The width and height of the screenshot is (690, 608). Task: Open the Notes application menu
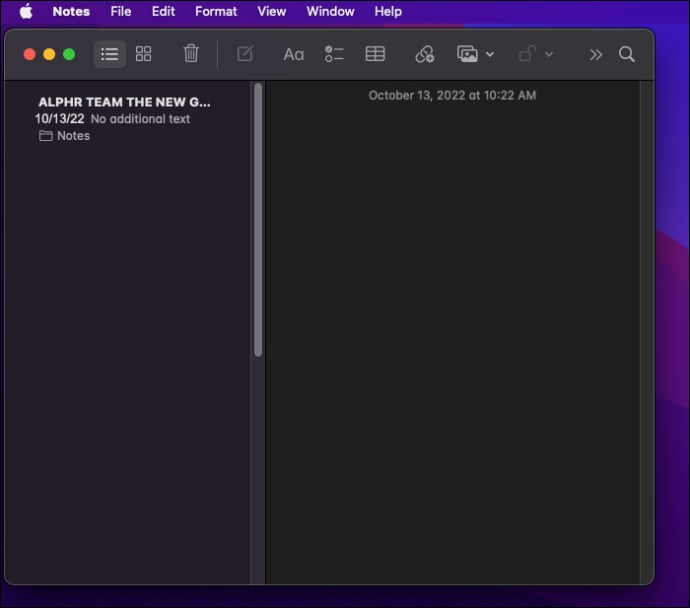[71, 11]
